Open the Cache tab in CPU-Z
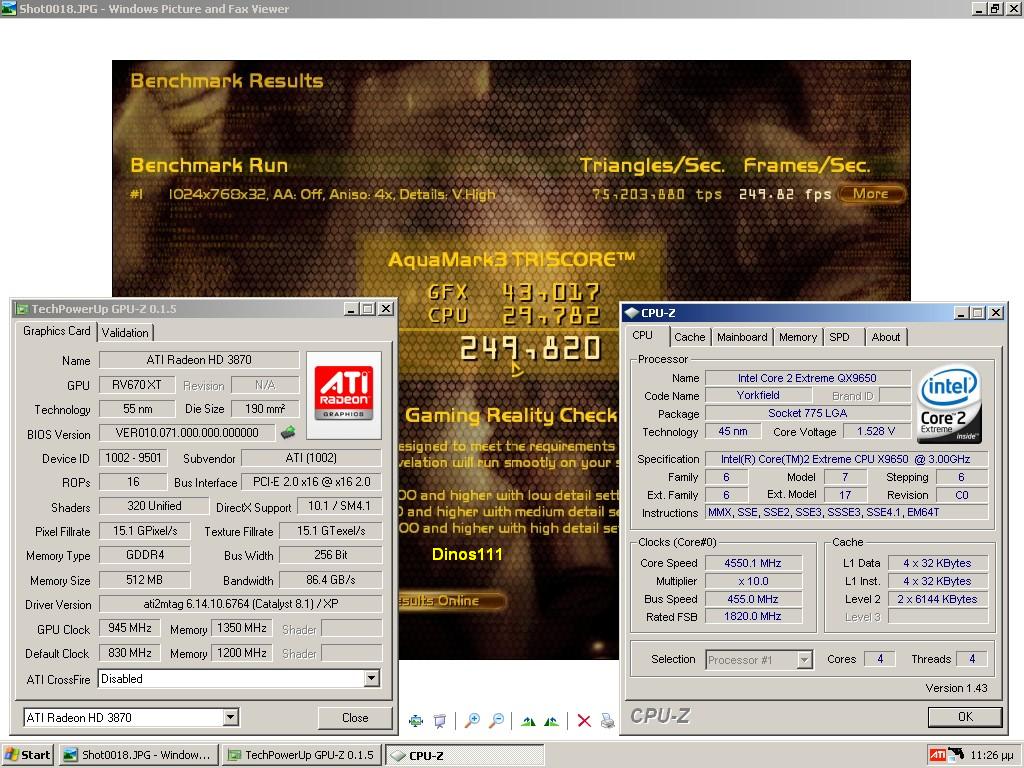Screen dimensions: 1024x768 690,337
